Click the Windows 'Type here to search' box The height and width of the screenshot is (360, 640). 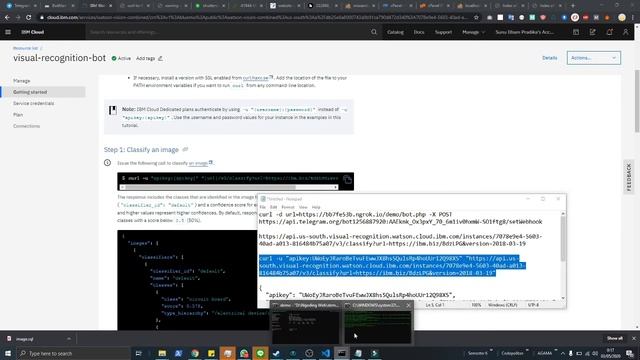[x=73, y=353]
